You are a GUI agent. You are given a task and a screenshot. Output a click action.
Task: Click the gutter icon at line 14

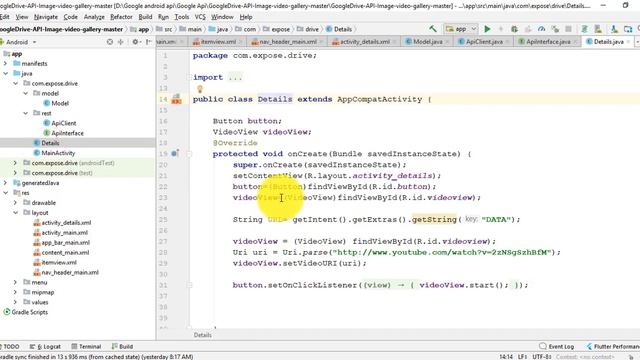(x=176, y=99)
